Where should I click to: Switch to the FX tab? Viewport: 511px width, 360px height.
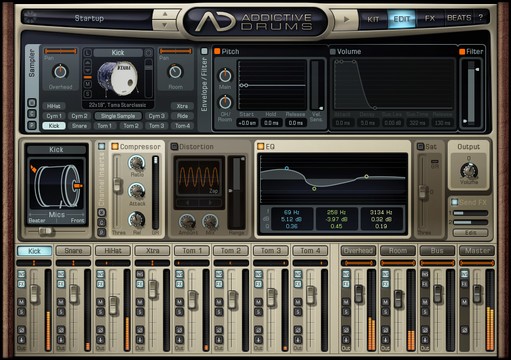pos(430,18)
